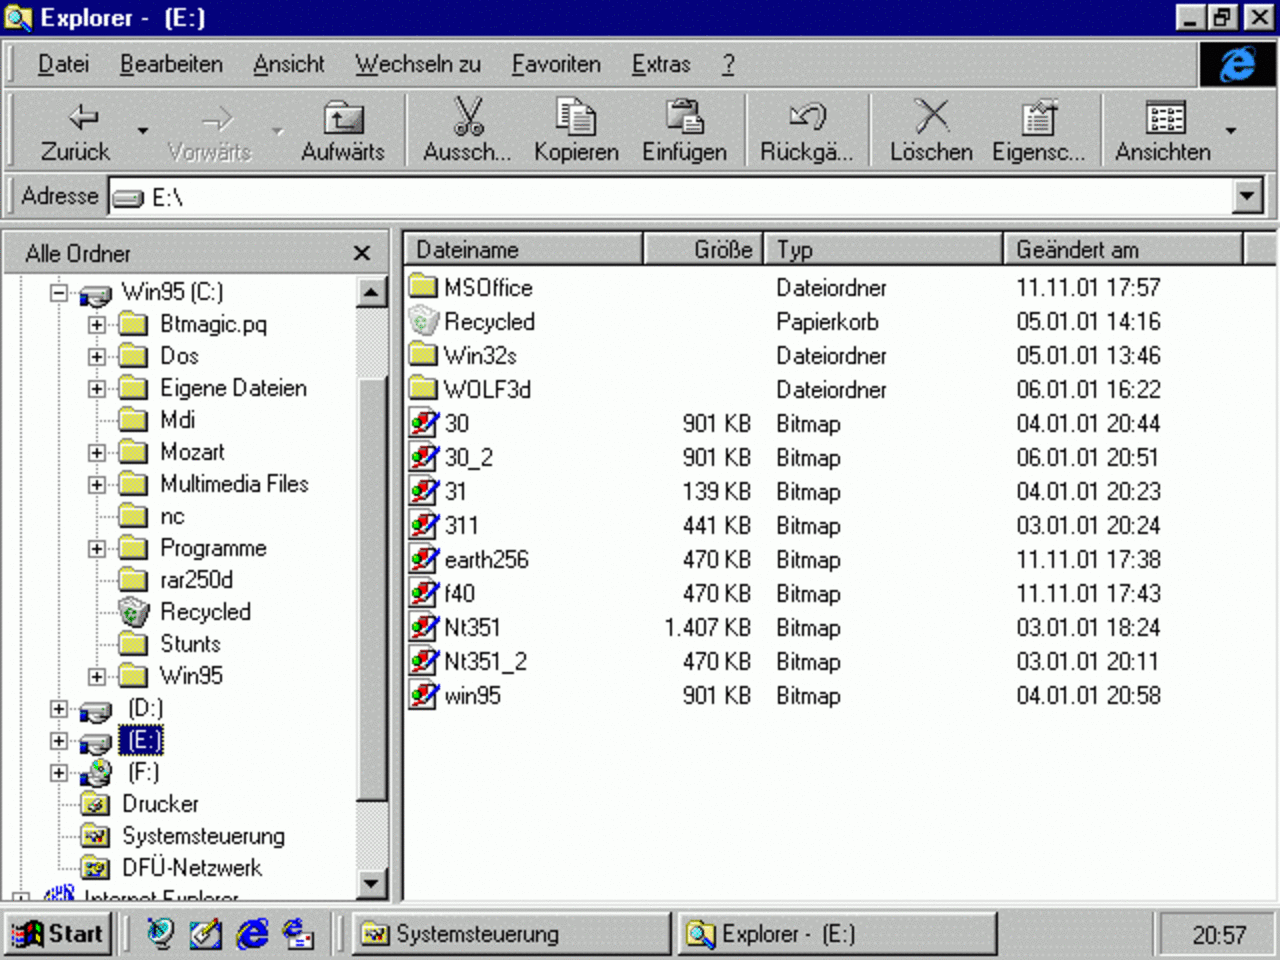This screenshot has height=960, width=1280.
Task: Open the Ansichten dropdown arrow
Action: [1230, 131]
